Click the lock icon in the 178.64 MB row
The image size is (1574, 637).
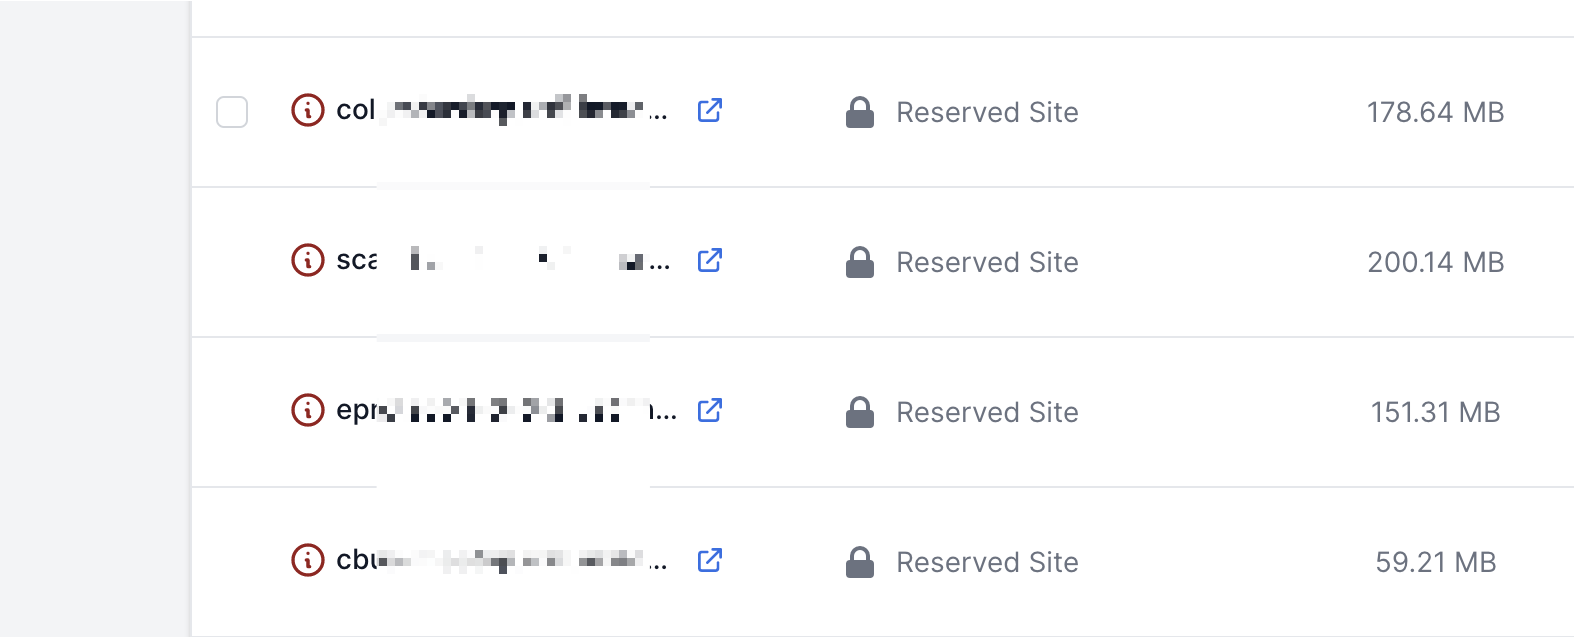[x=860, y=112]
